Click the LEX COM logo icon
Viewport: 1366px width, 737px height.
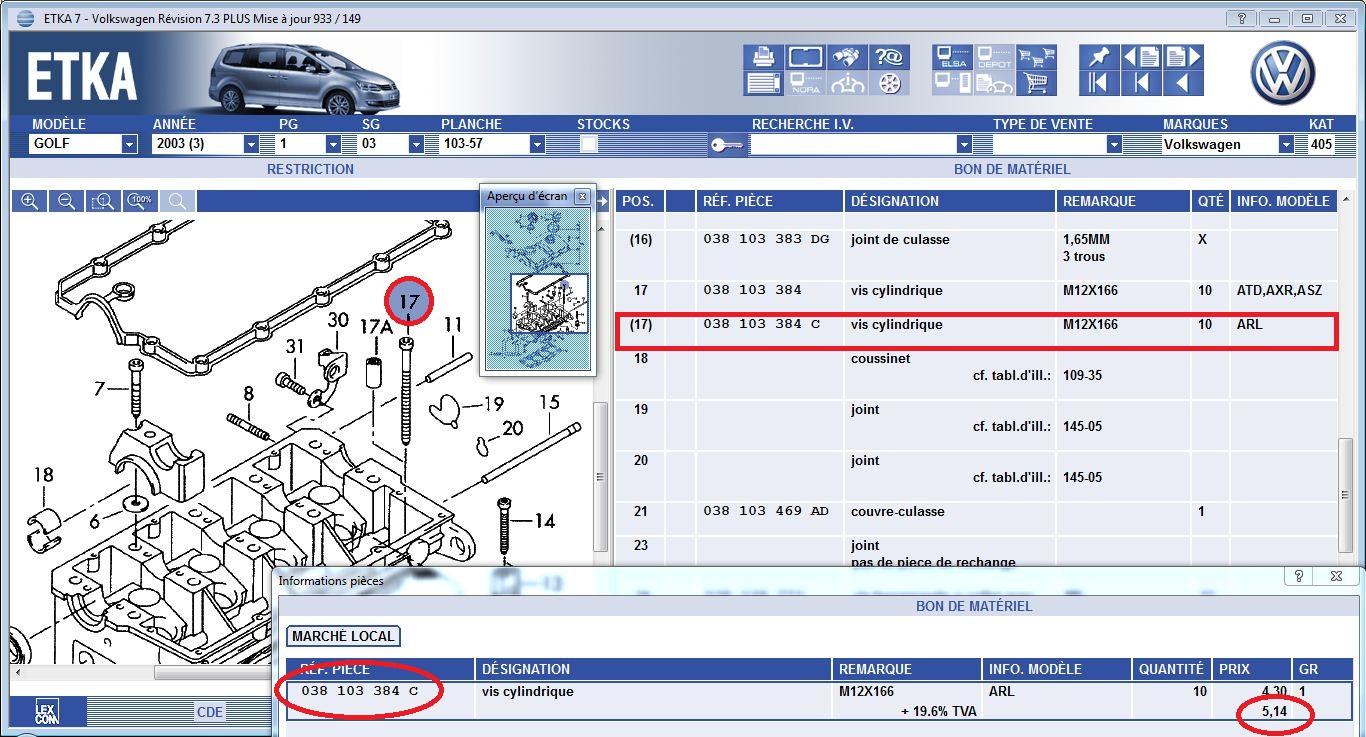click(47, 711)
